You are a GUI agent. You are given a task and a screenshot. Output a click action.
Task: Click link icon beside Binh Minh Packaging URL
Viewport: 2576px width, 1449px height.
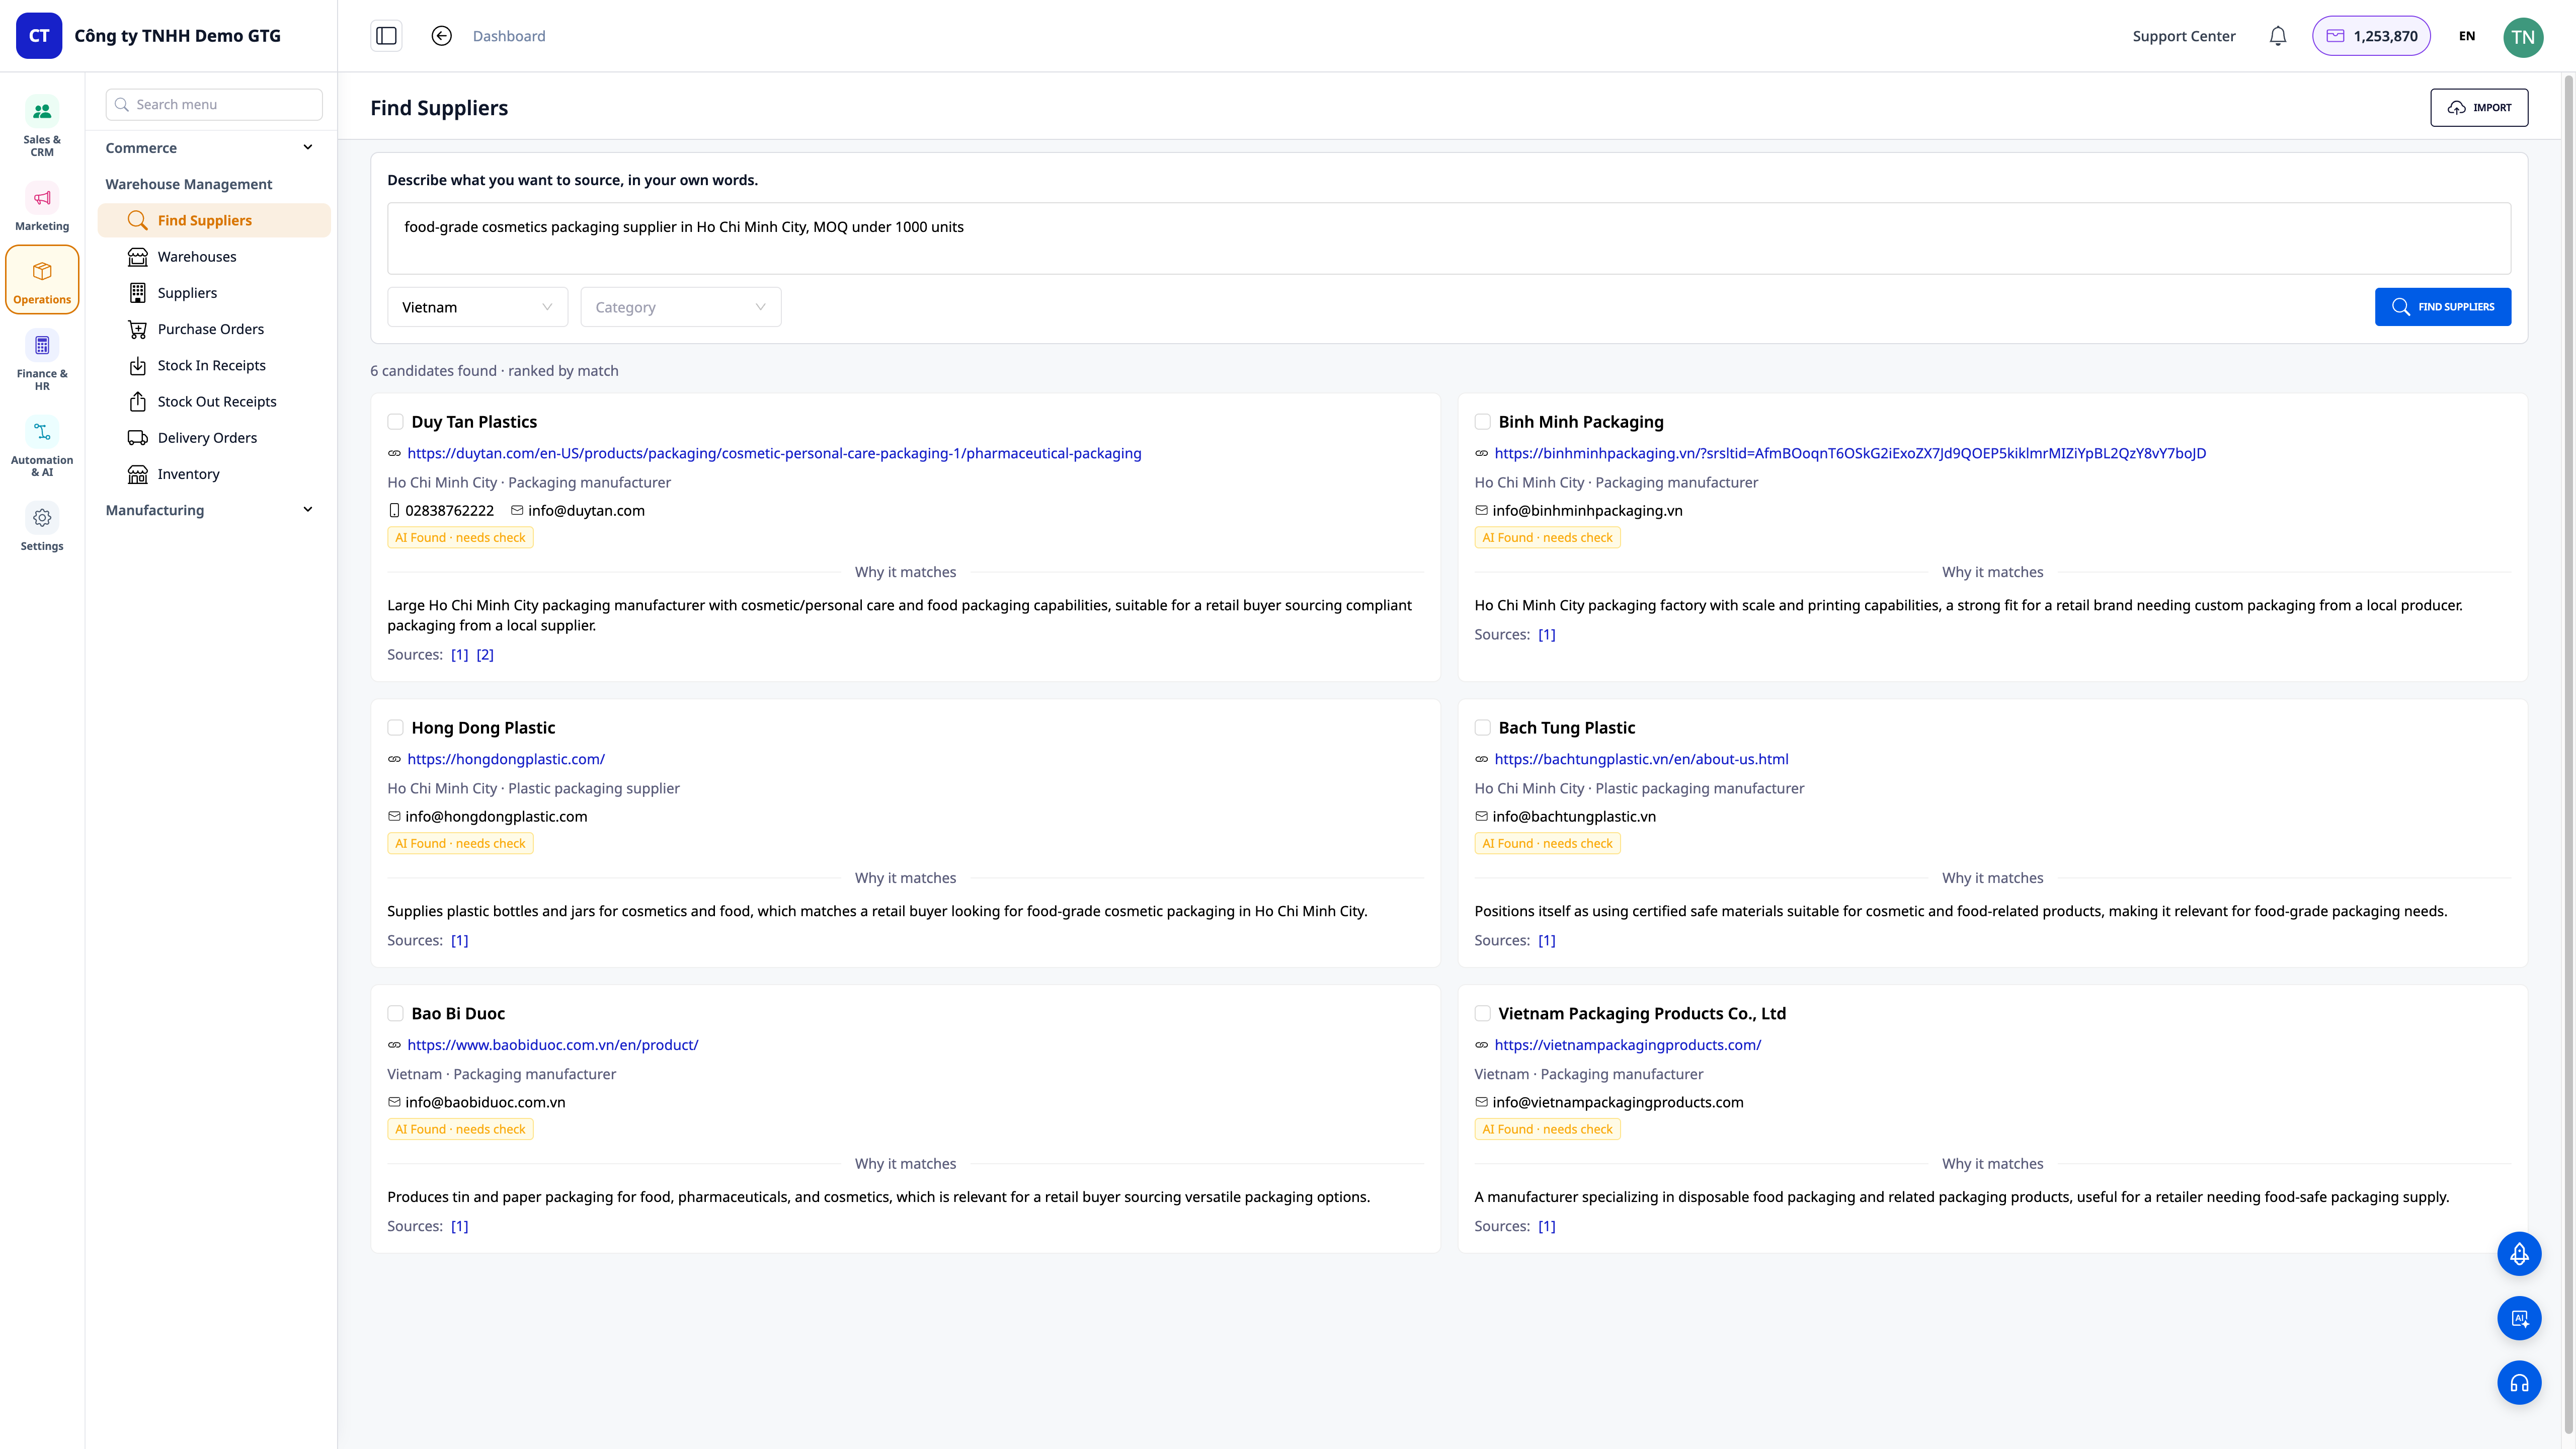(x=1481, y=453)
